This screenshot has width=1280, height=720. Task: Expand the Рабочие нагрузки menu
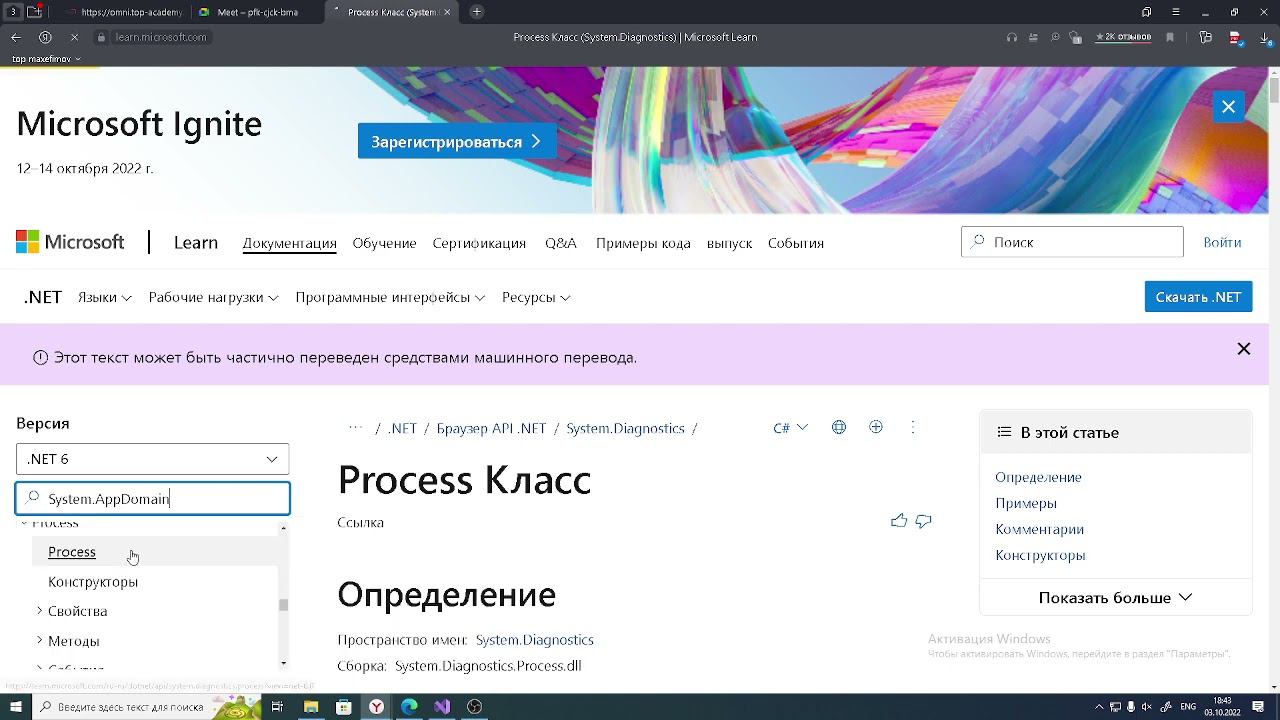pyautogui.click(x=214, y=297)
